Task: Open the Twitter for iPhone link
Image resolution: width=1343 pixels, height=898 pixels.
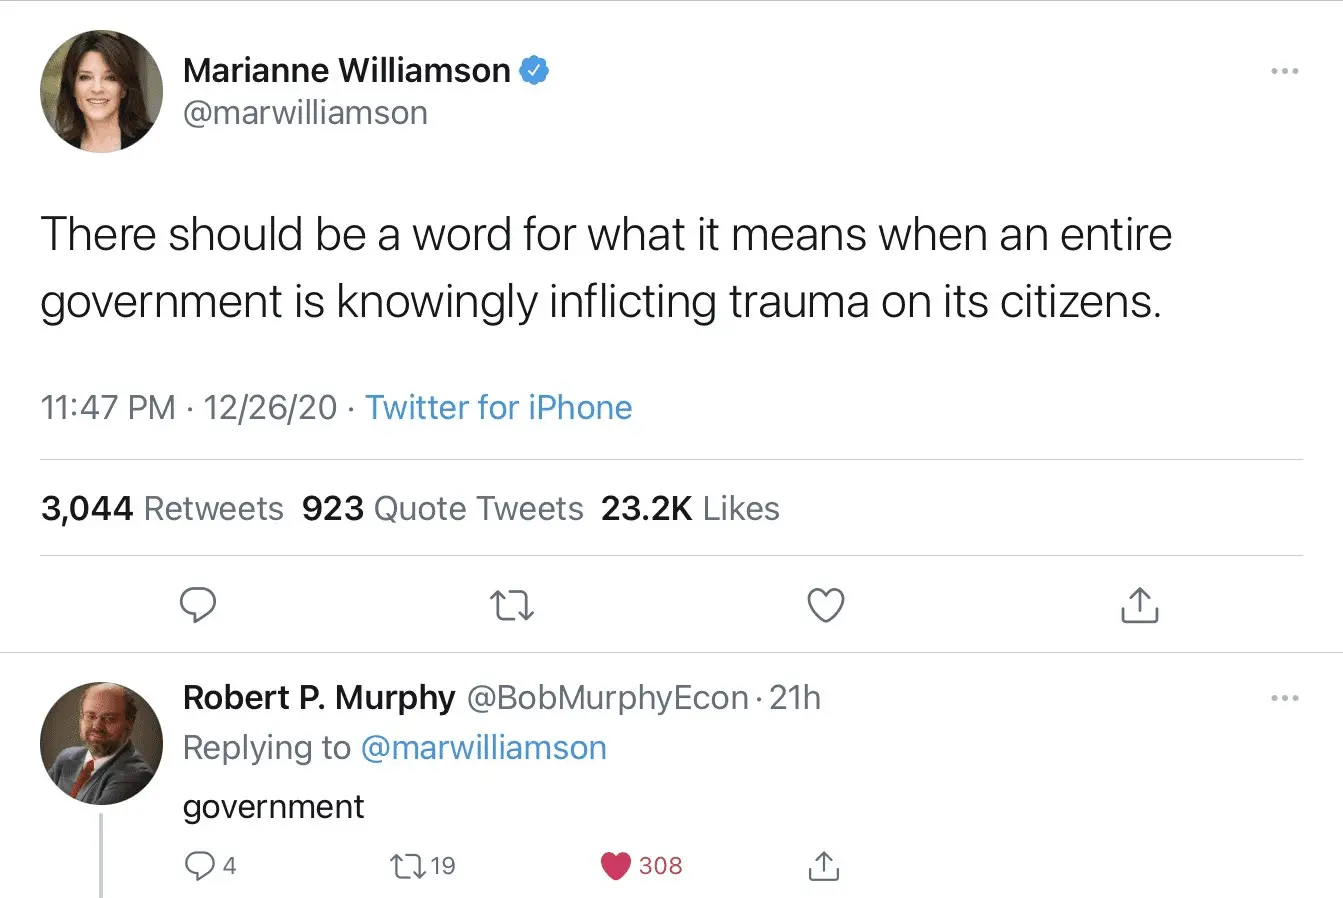Action: (498, 408)
